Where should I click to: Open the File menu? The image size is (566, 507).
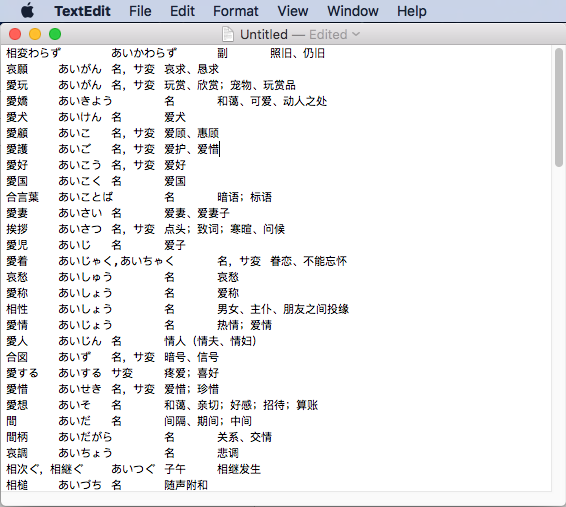tap(140, 11)
